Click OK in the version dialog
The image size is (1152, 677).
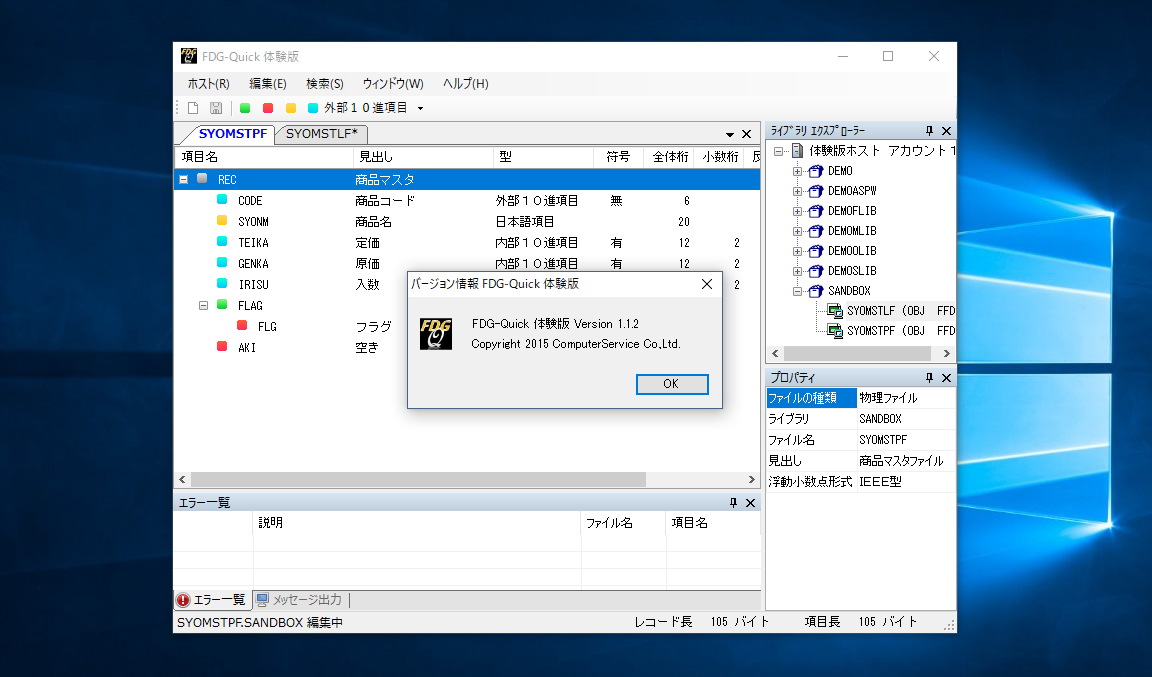[672, 384]
